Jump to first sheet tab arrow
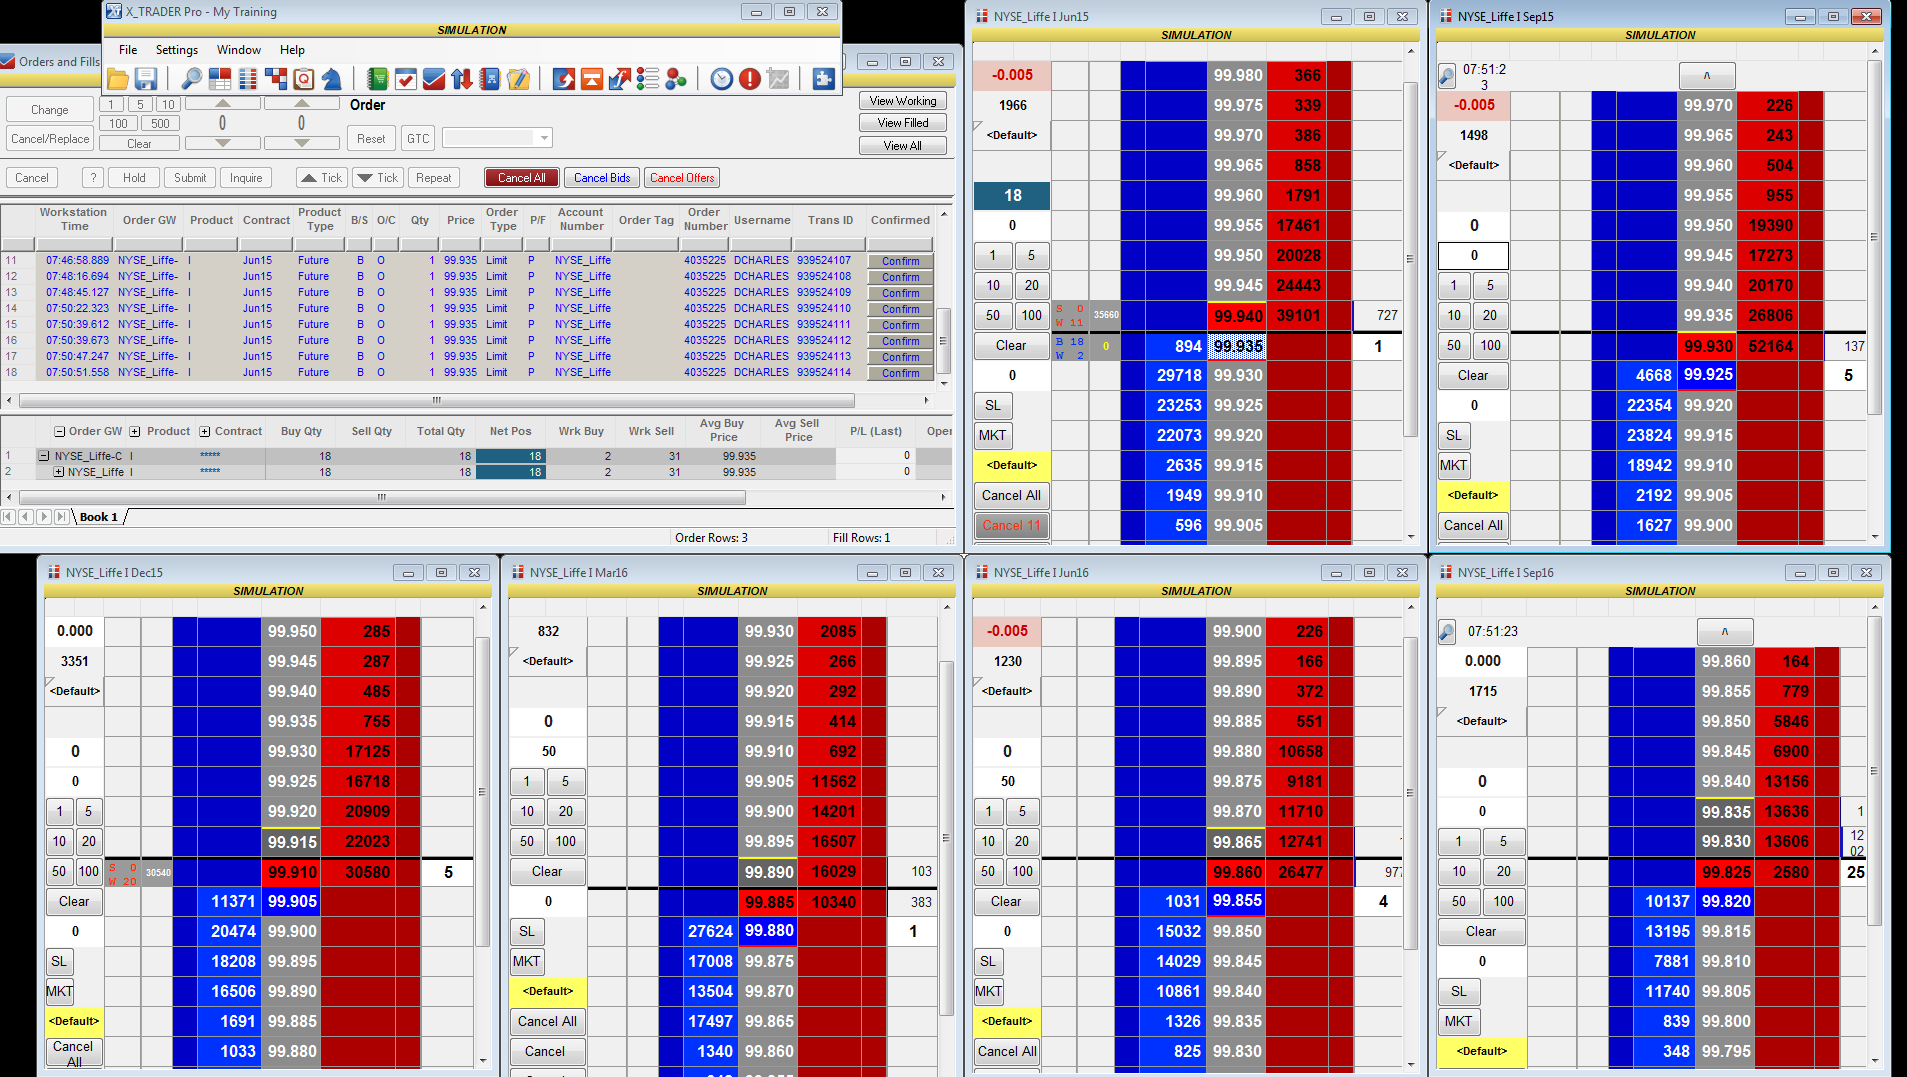 [x=8, y=517]
